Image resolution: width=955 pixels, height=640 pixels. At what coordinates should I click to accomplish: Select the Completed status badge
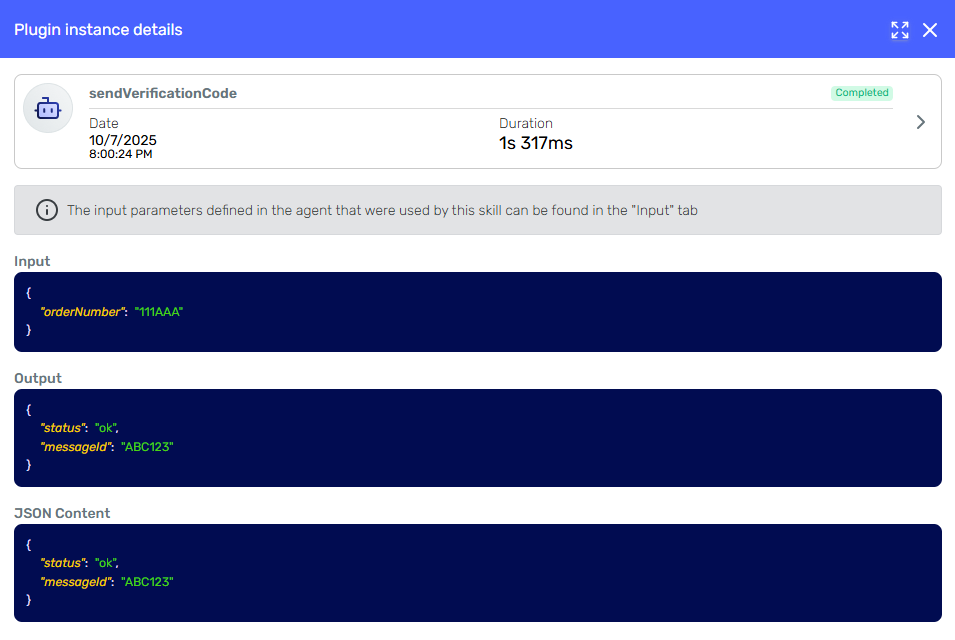[861, 93]
